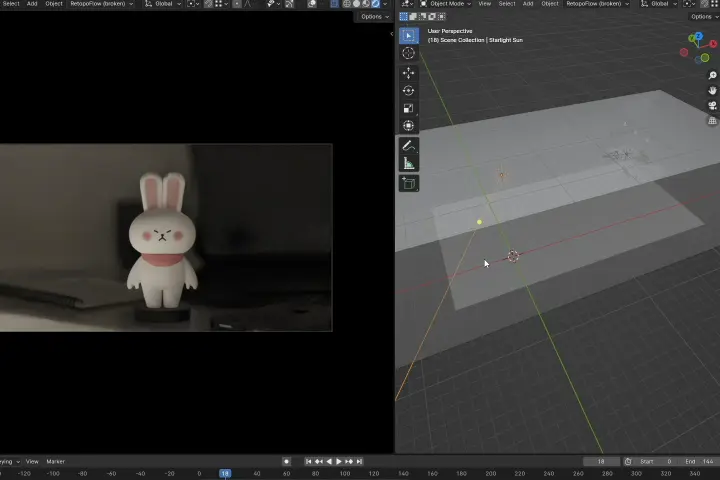Select the Add Cube tool
Viewport: 720px width, 480px height.
pyautogui.click(x=409, y=184)
